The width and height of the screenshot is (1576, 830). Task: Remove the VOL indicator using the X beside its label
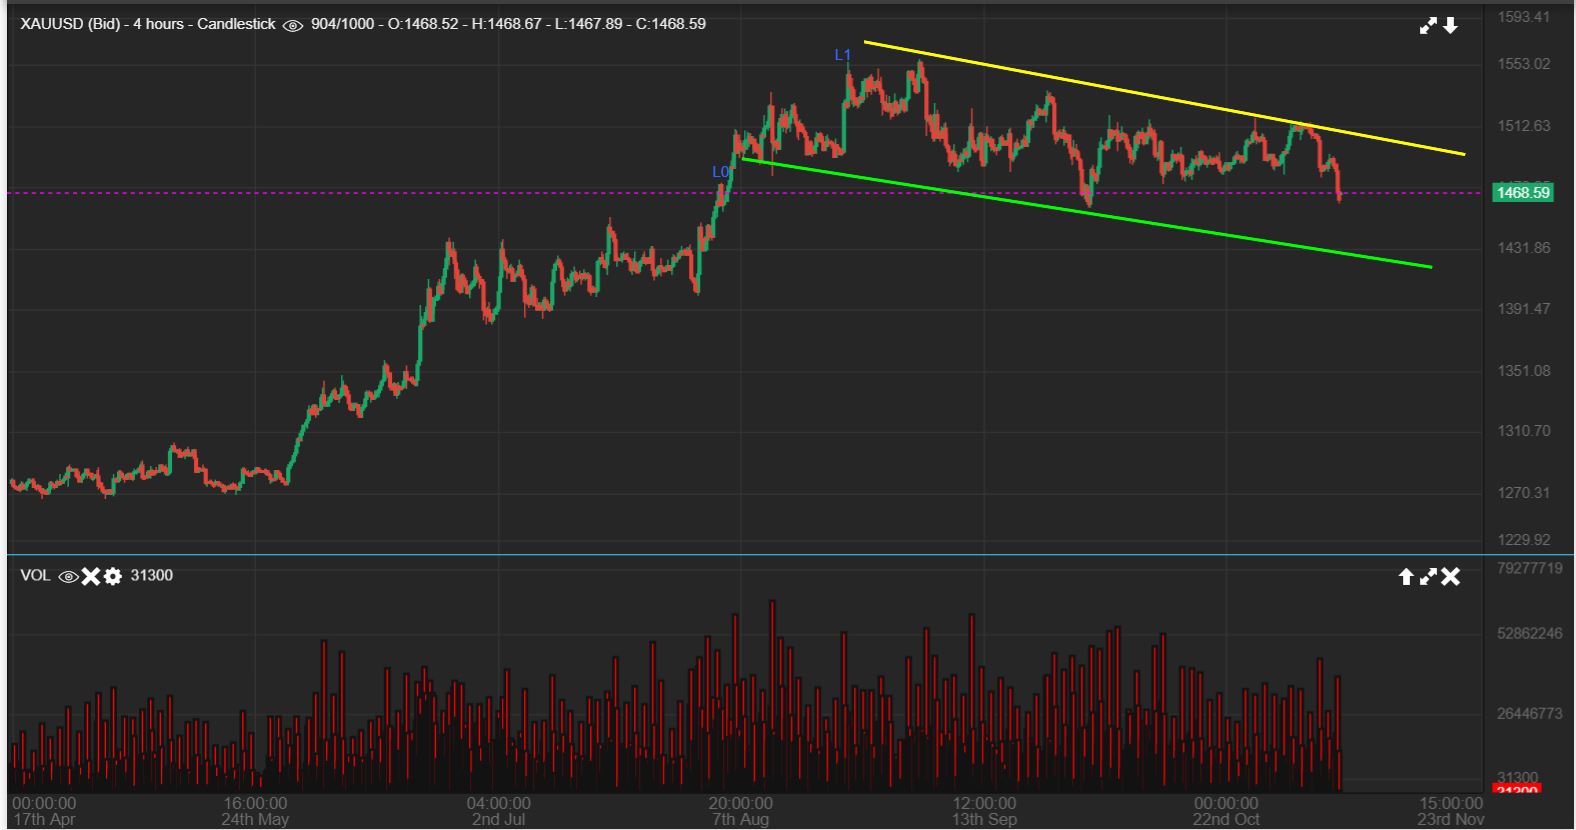(x=90, y=576)
